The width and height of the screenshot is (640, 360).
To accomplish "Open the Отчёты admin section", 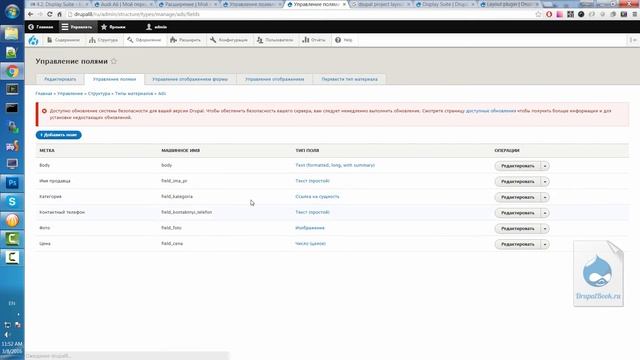I will [x=313, y=40].
